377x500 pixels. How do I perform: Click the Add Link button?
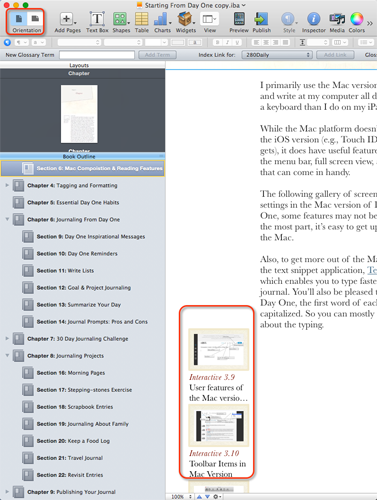pos(335,55)
